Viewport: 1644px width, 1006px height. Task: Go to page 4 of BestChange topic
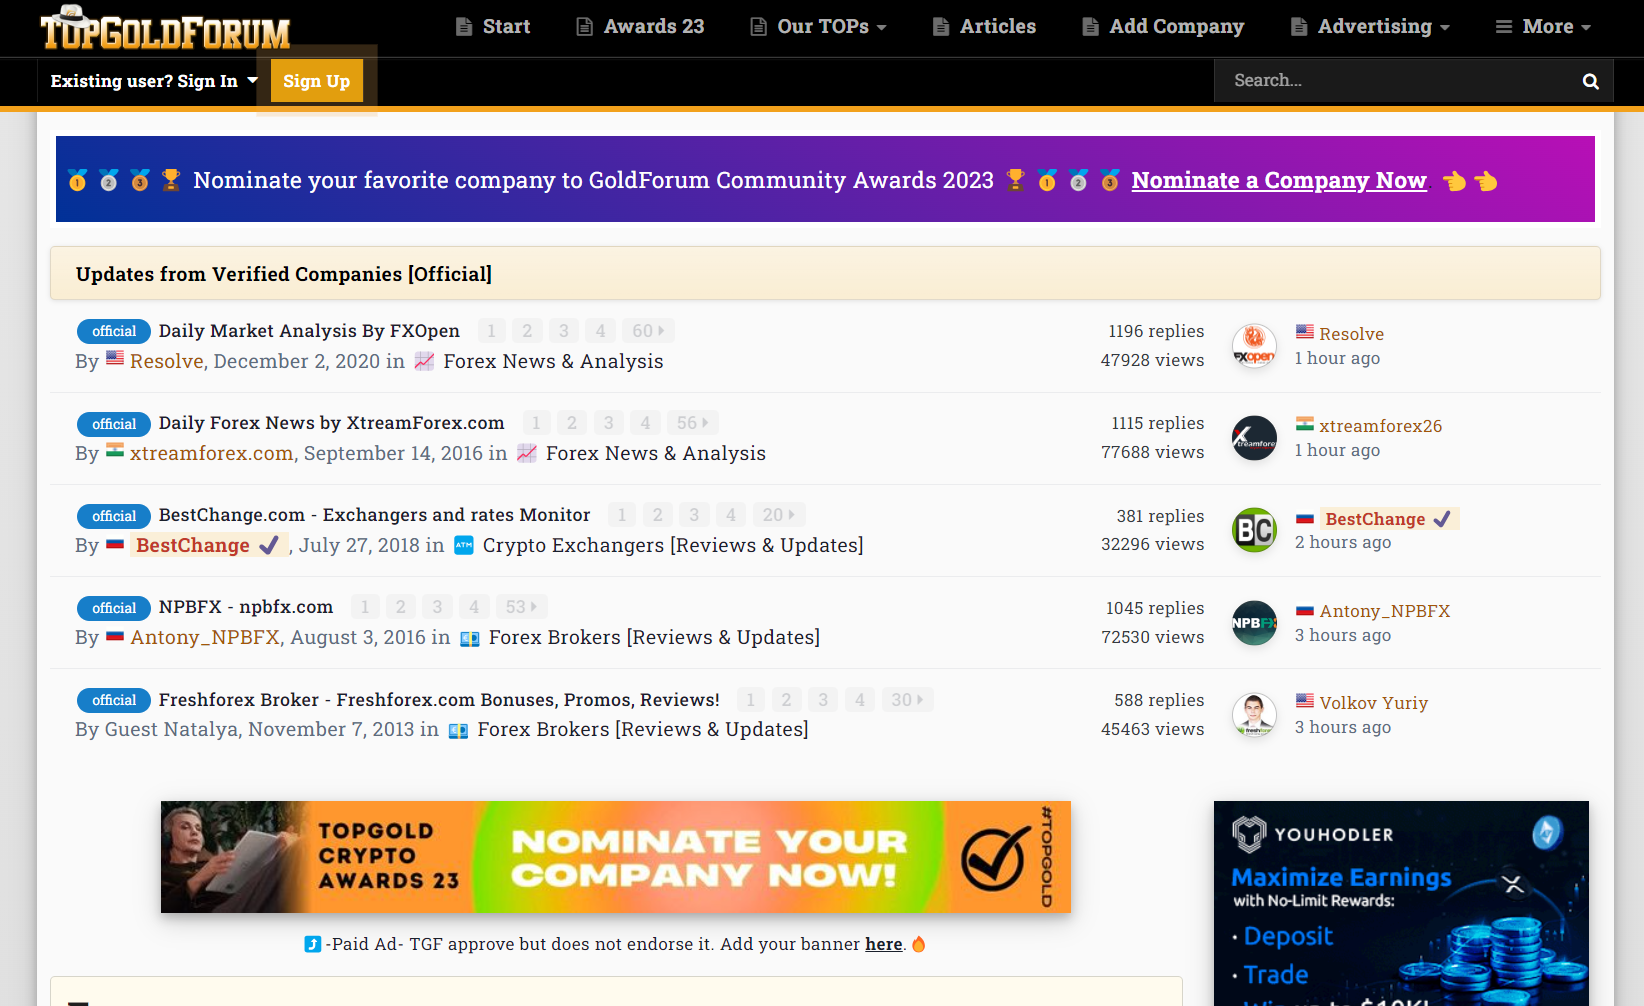[731, 515]
